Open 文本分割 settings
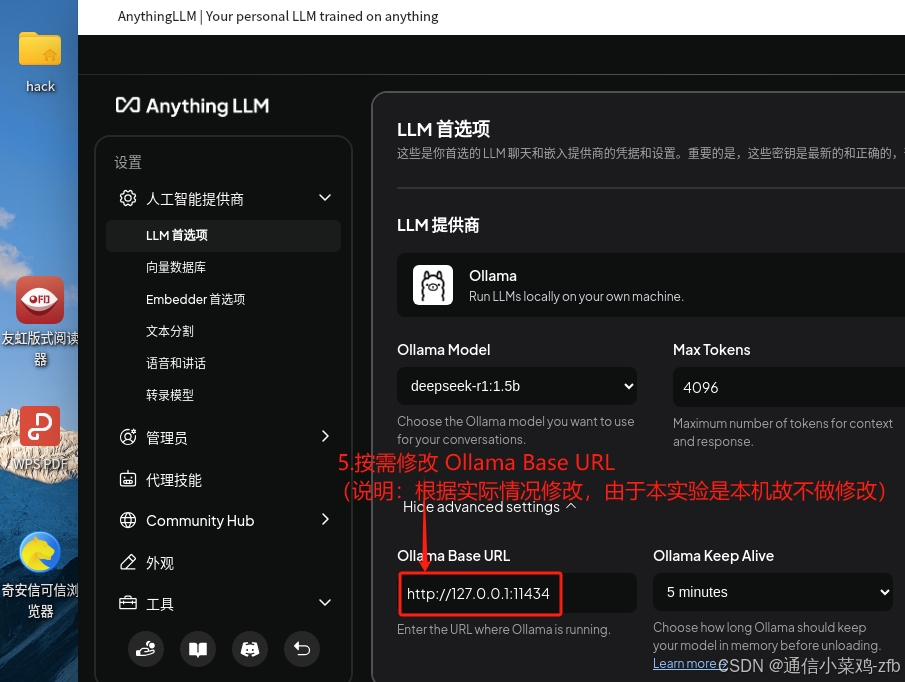The image size is (905, 682). click(x=170, y=331)
